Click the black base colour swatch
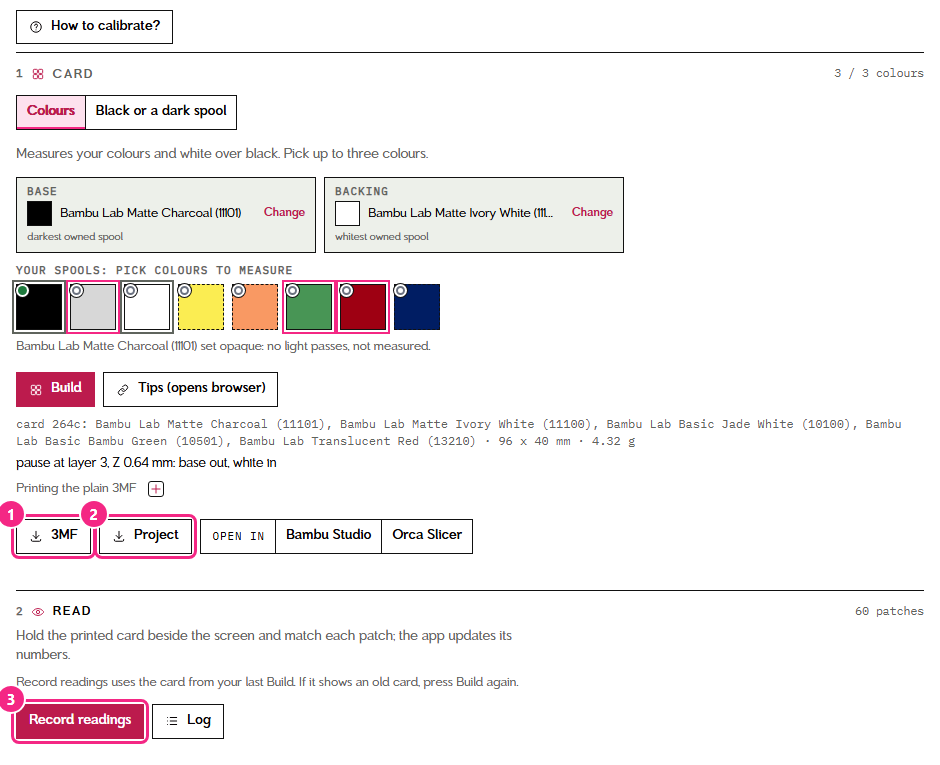 tap(40, 213)
